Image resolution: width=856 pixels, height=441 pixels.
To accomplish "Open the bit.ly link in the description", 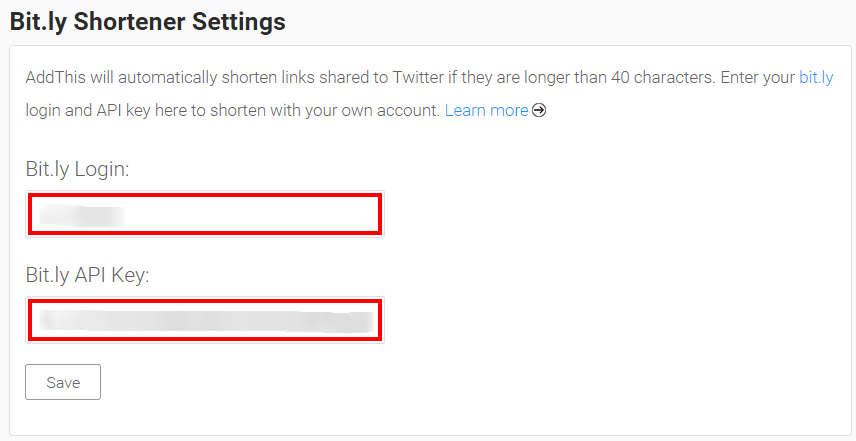I will click(x=816, y=78).
